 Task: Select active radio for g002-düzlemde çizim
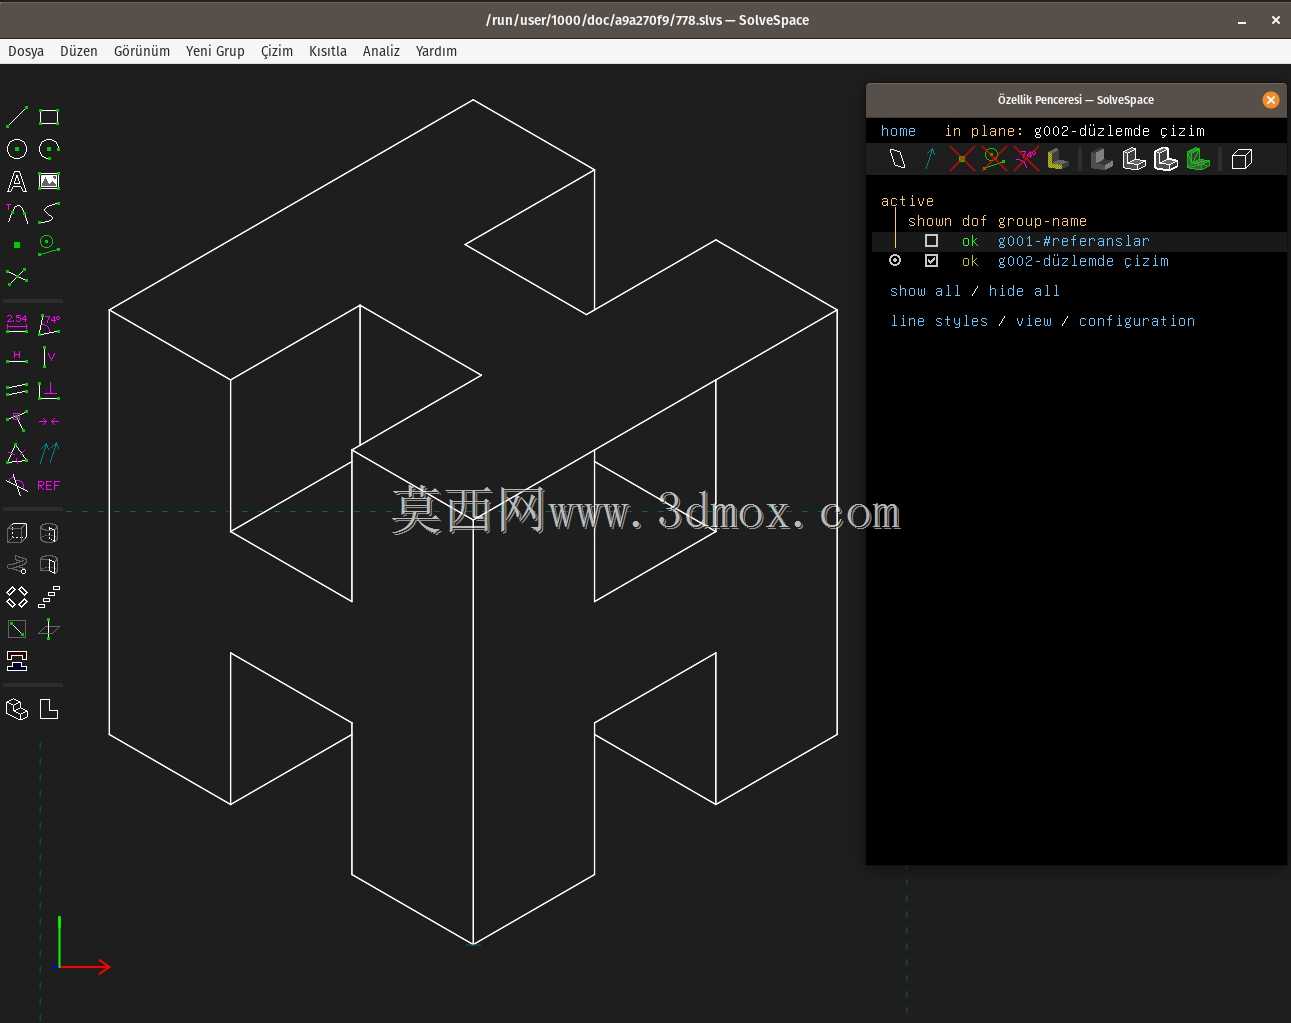[895, 261]
